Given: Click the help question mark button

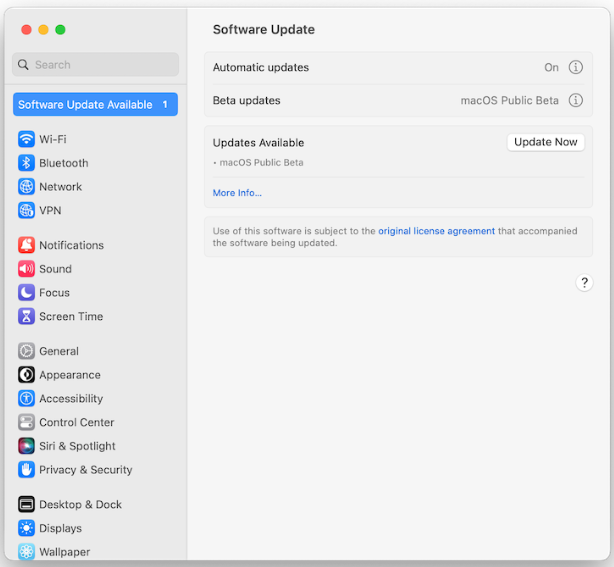Looking at the screenshot, I should pyautogui.click(x=584, y=283).
